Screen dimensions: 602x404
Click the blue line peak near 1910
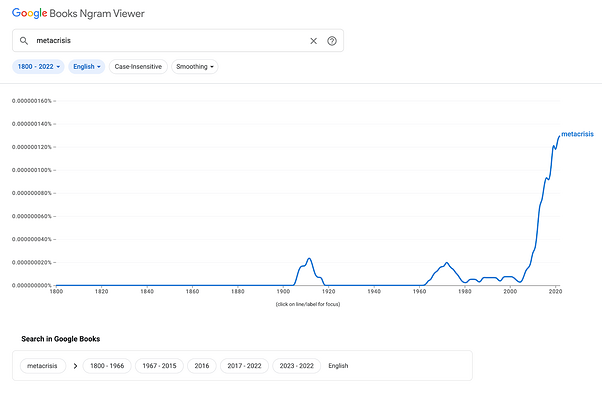(309, 258)
